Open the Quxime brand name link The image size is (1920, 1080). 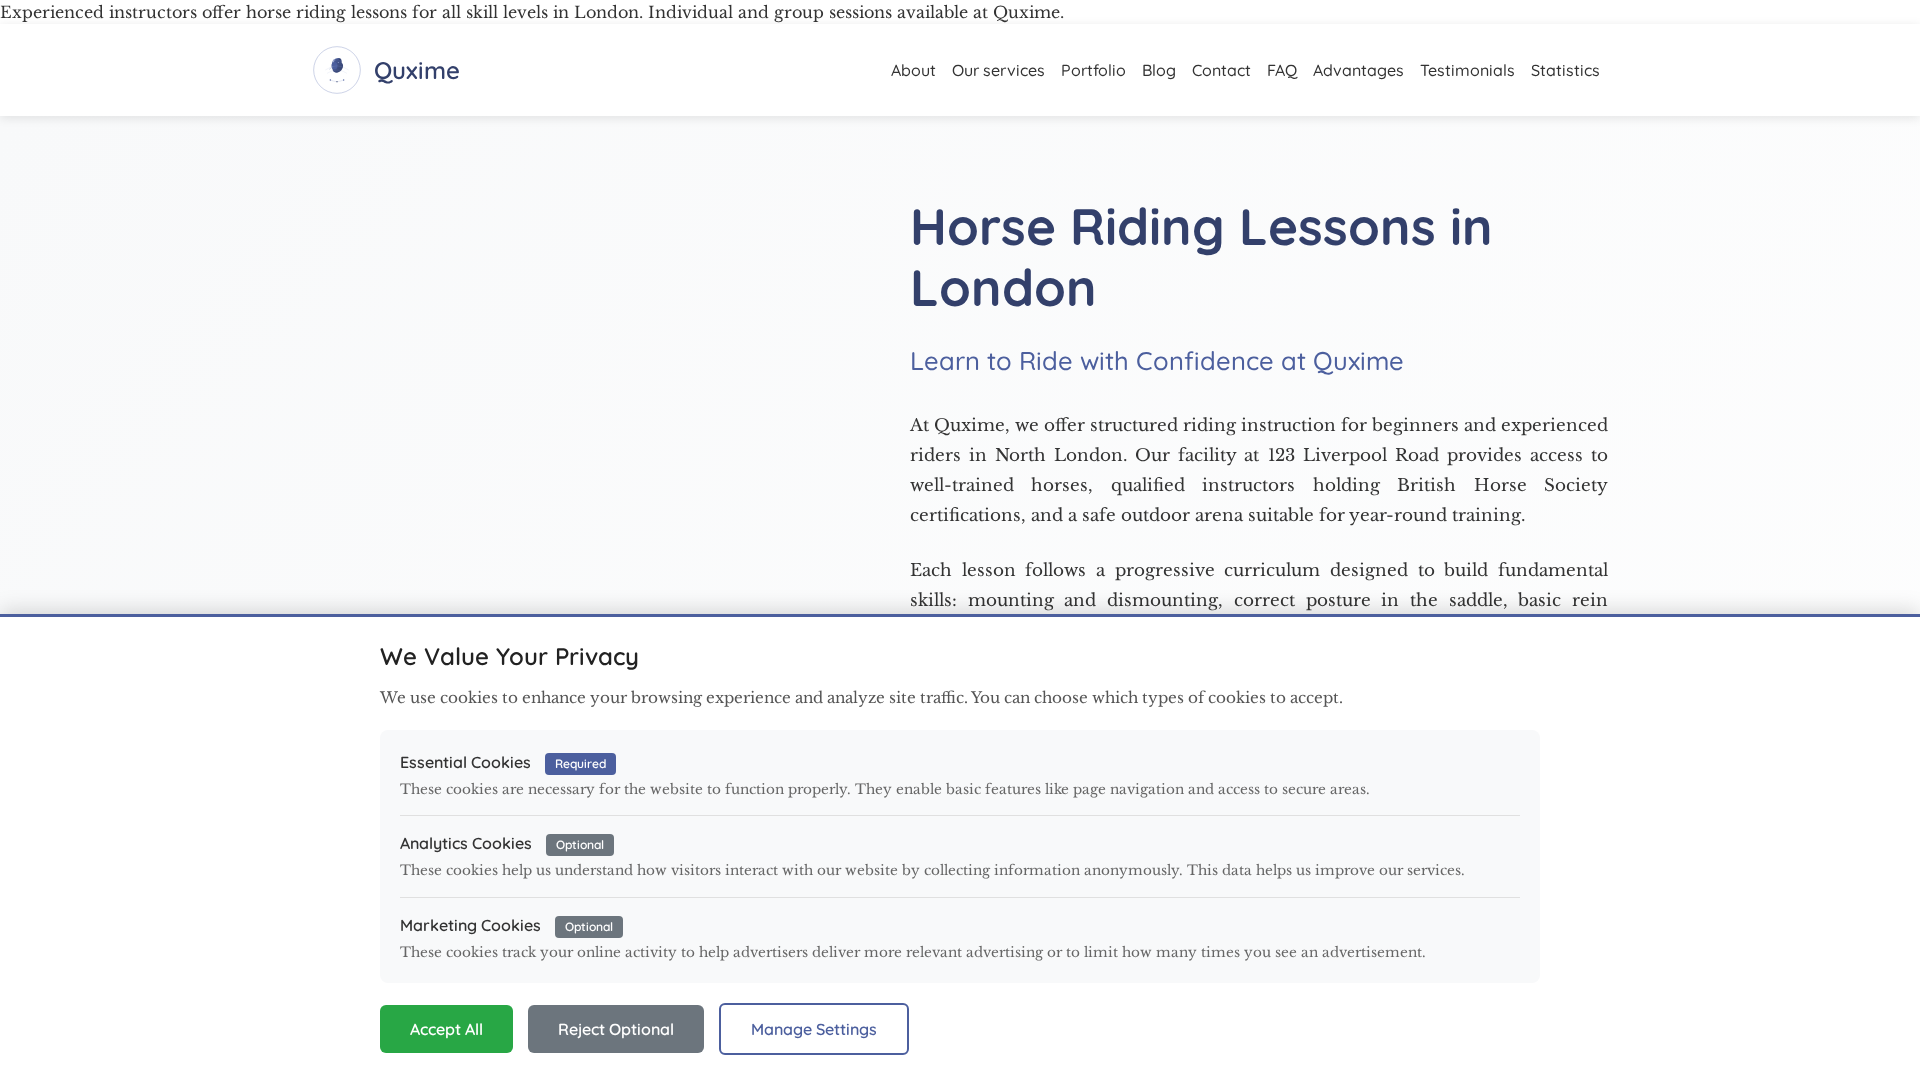click(416, 70)
